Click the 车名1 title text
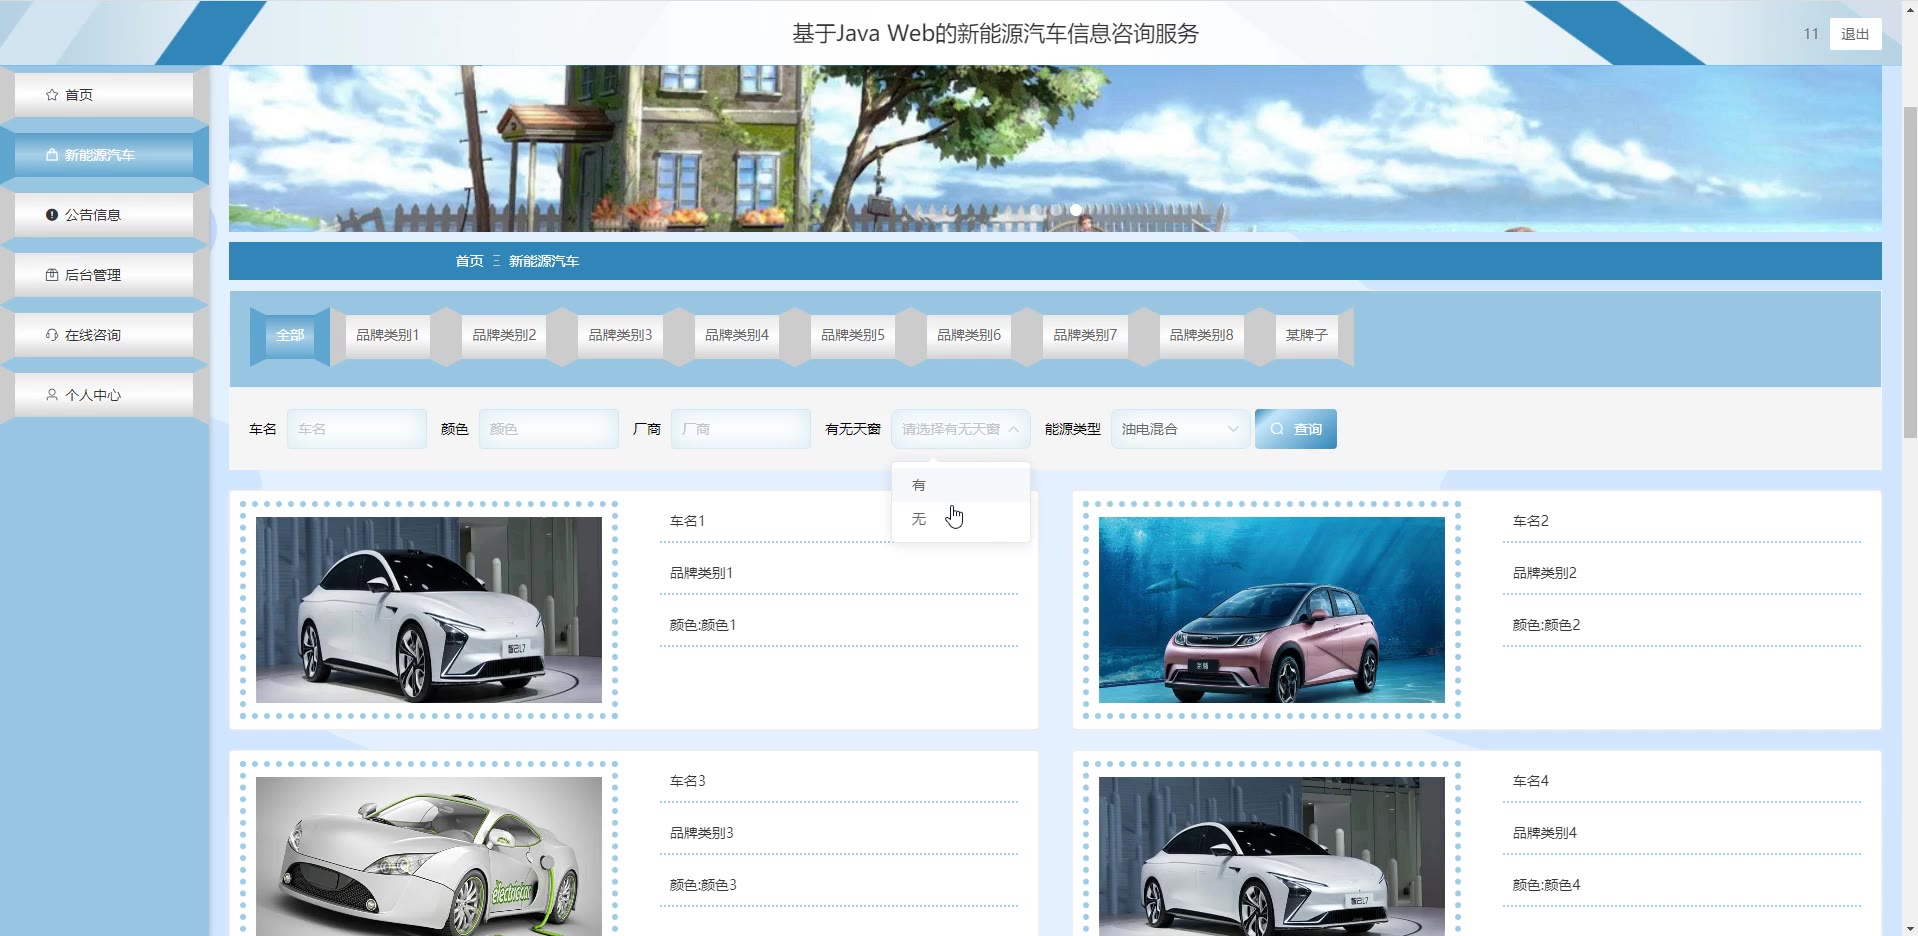The width and height of the screenshot is (1918, 936). click(x=688, y=521)
